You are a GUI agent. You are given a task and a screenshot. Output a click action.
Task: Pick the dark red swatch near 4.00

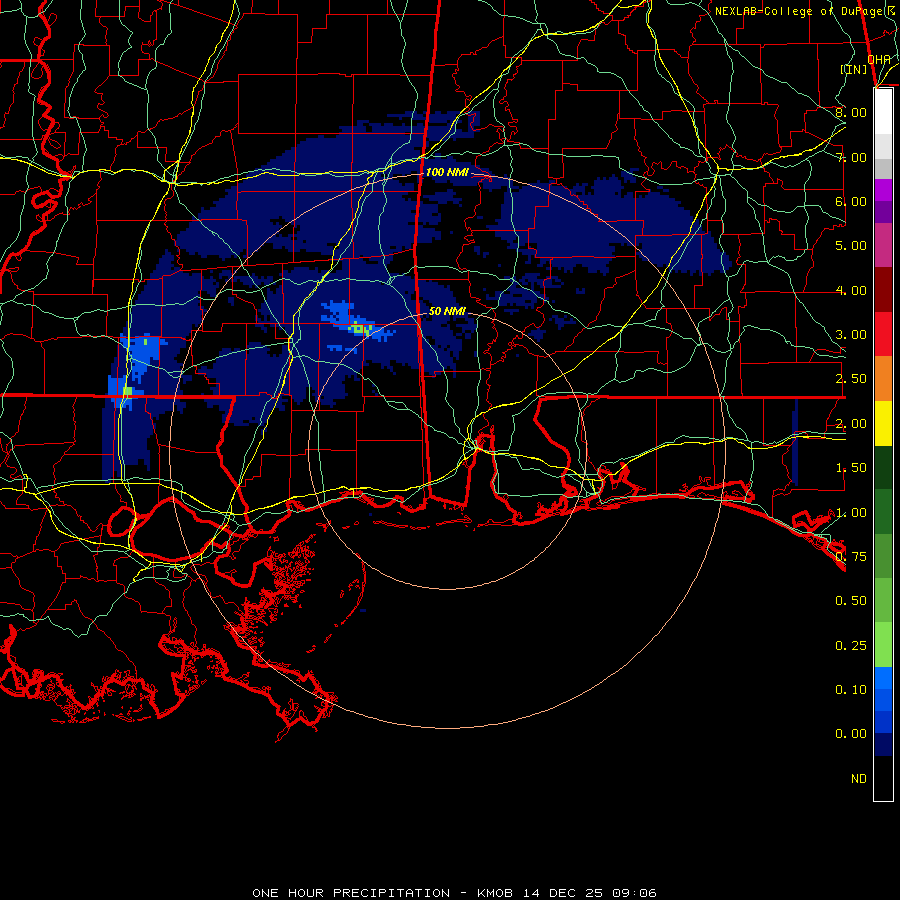(x=883, y=290)
